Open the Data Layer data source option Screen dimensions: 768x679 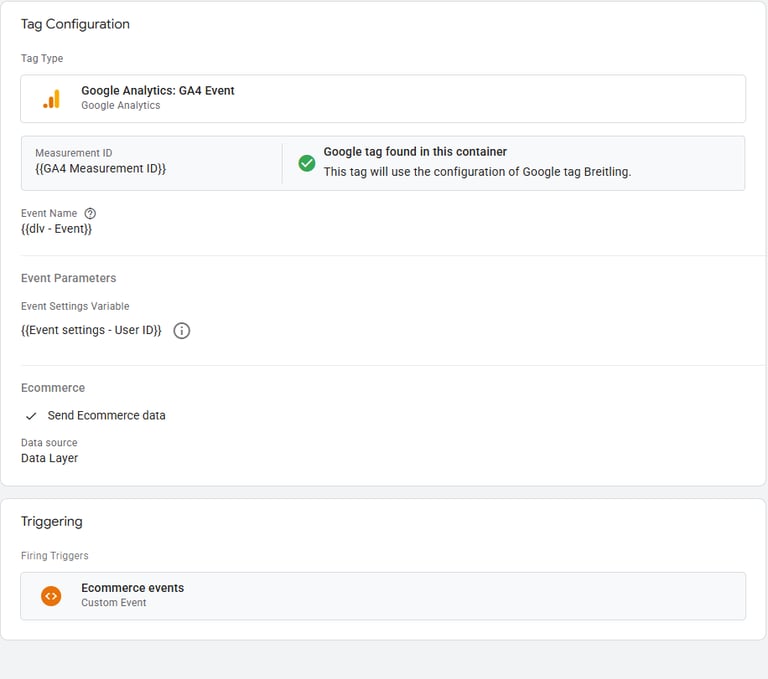click(x=49, y=458)
